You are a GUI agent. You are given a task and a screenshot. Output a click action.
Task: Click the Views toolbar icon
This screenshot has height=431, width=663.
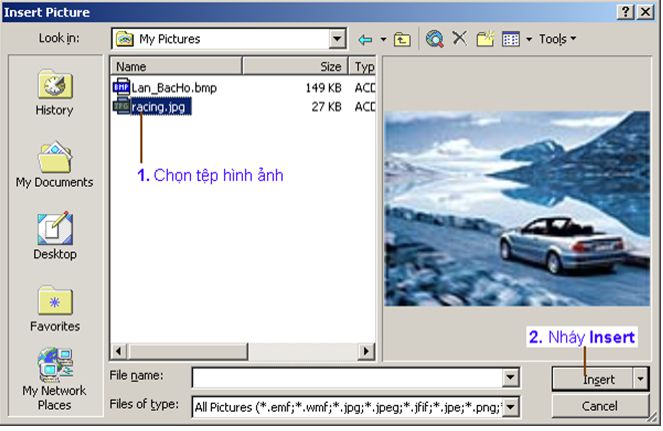pyautogui.click(x=511, y=39)
